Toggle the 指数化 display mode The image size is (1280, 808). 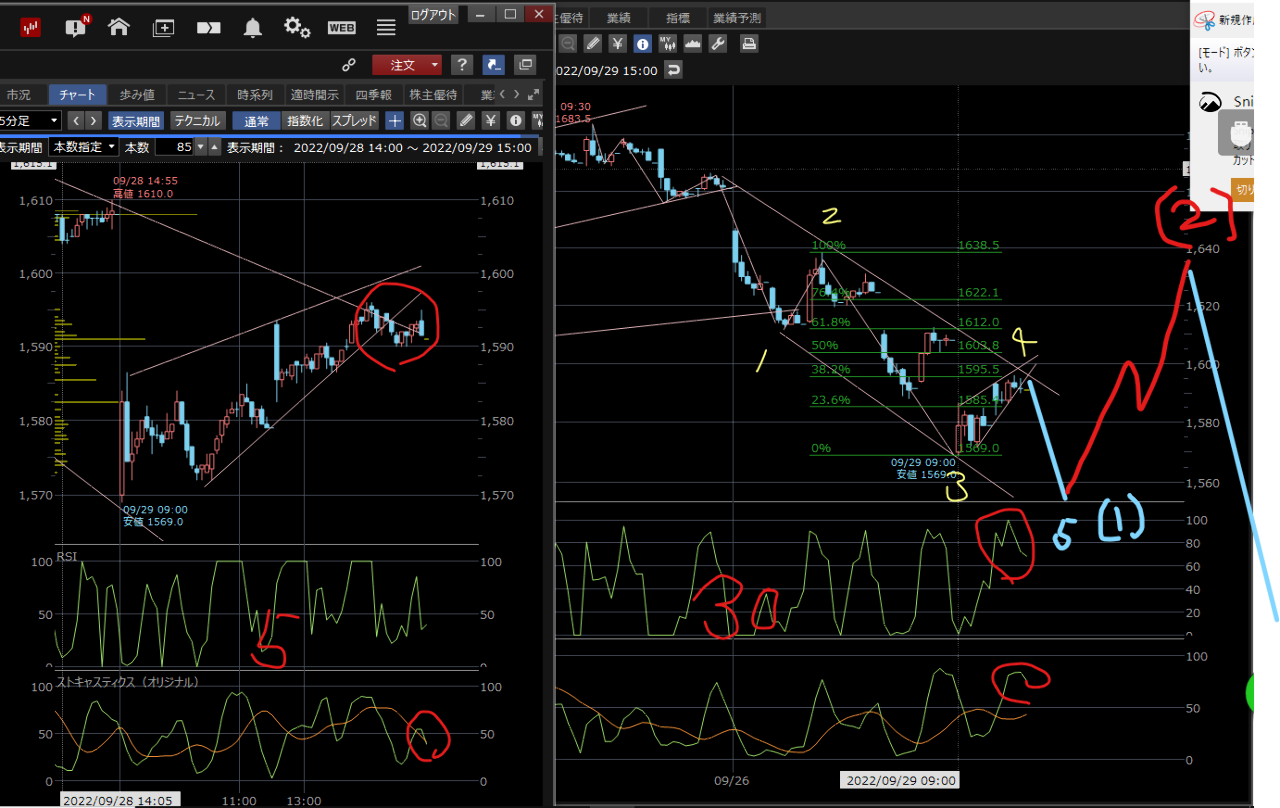pyautogui.click(x=305, y=121)
